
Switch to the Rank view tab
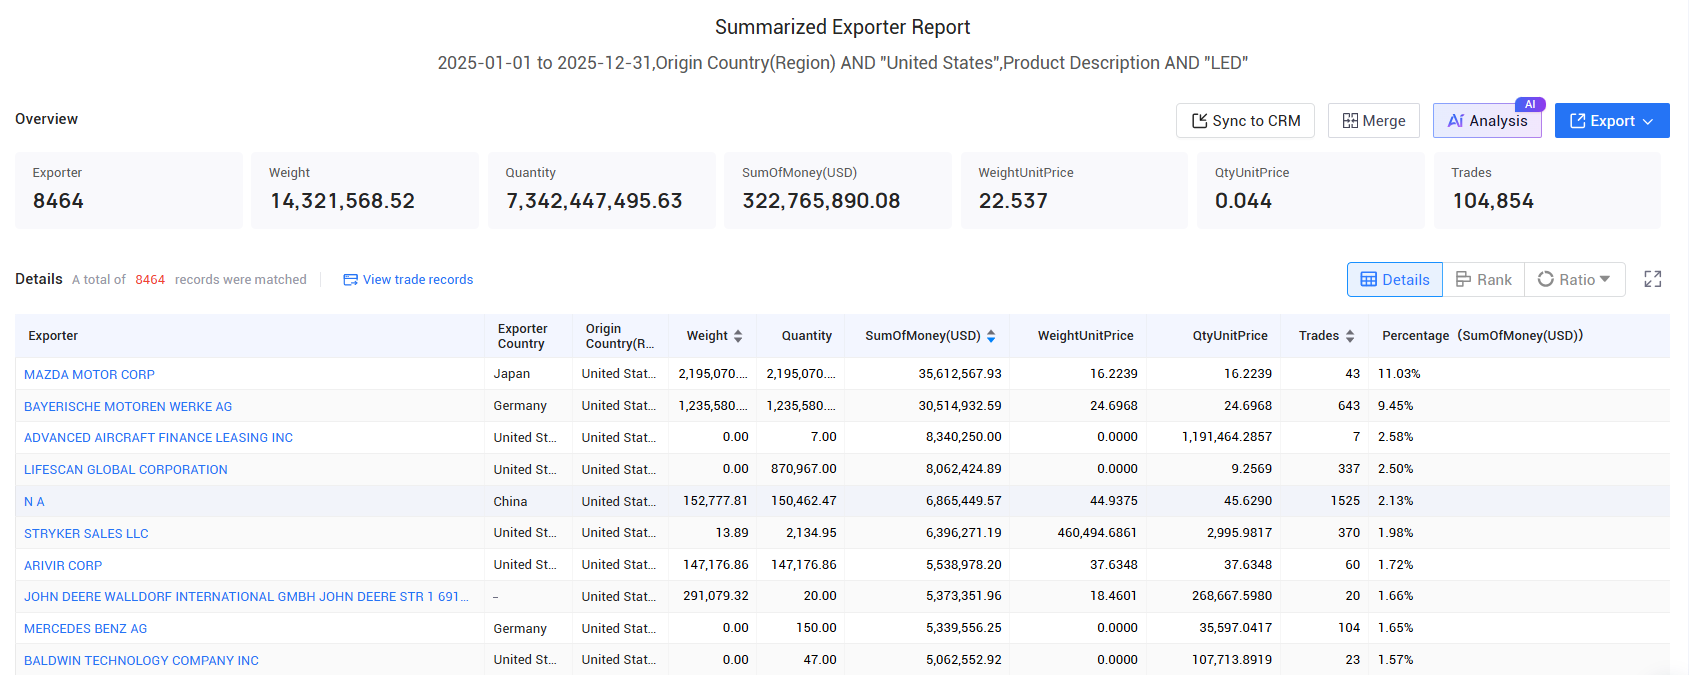click(1484, 280)
